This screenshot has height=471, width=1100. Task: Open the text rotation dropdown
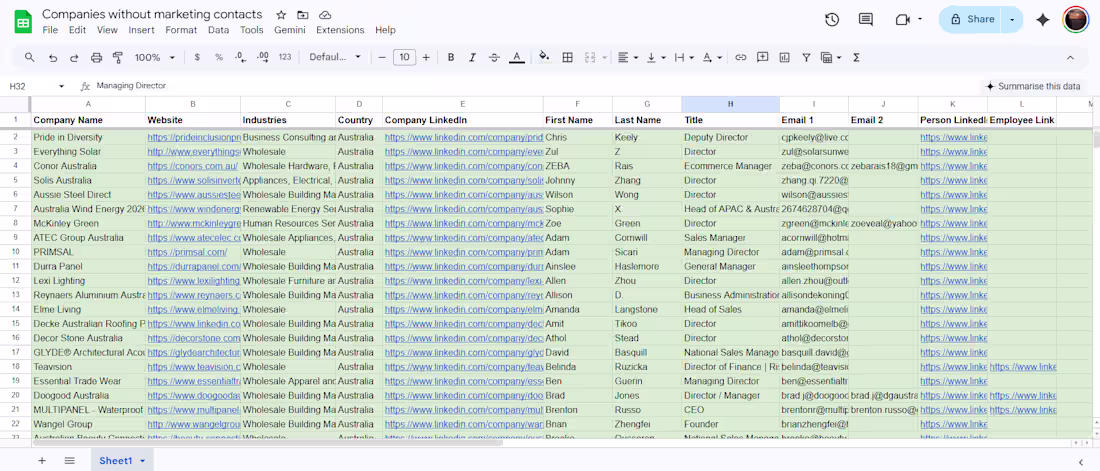(712, 58)
